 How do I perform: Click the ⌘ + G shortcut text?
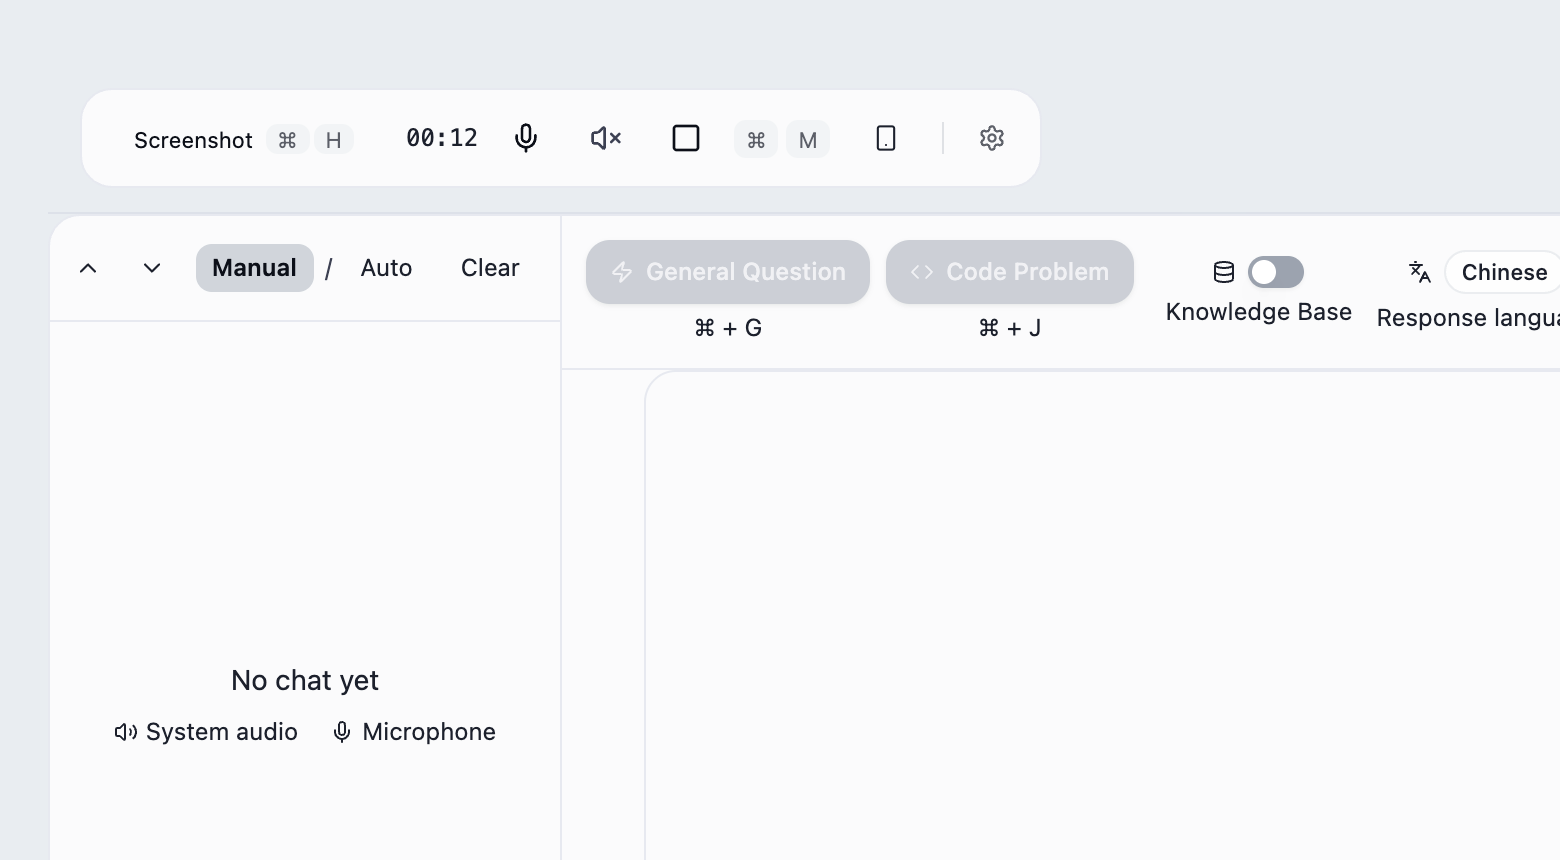pos(728,328)
